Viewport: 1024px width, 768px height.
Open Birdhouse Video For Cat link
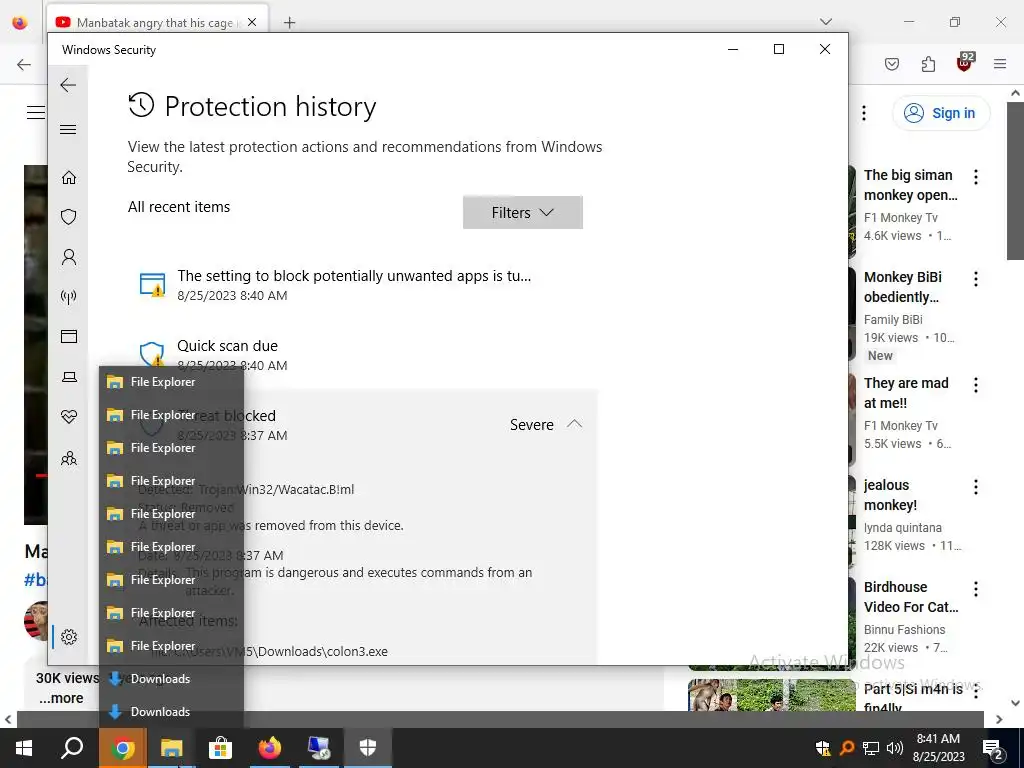point(911,596)
